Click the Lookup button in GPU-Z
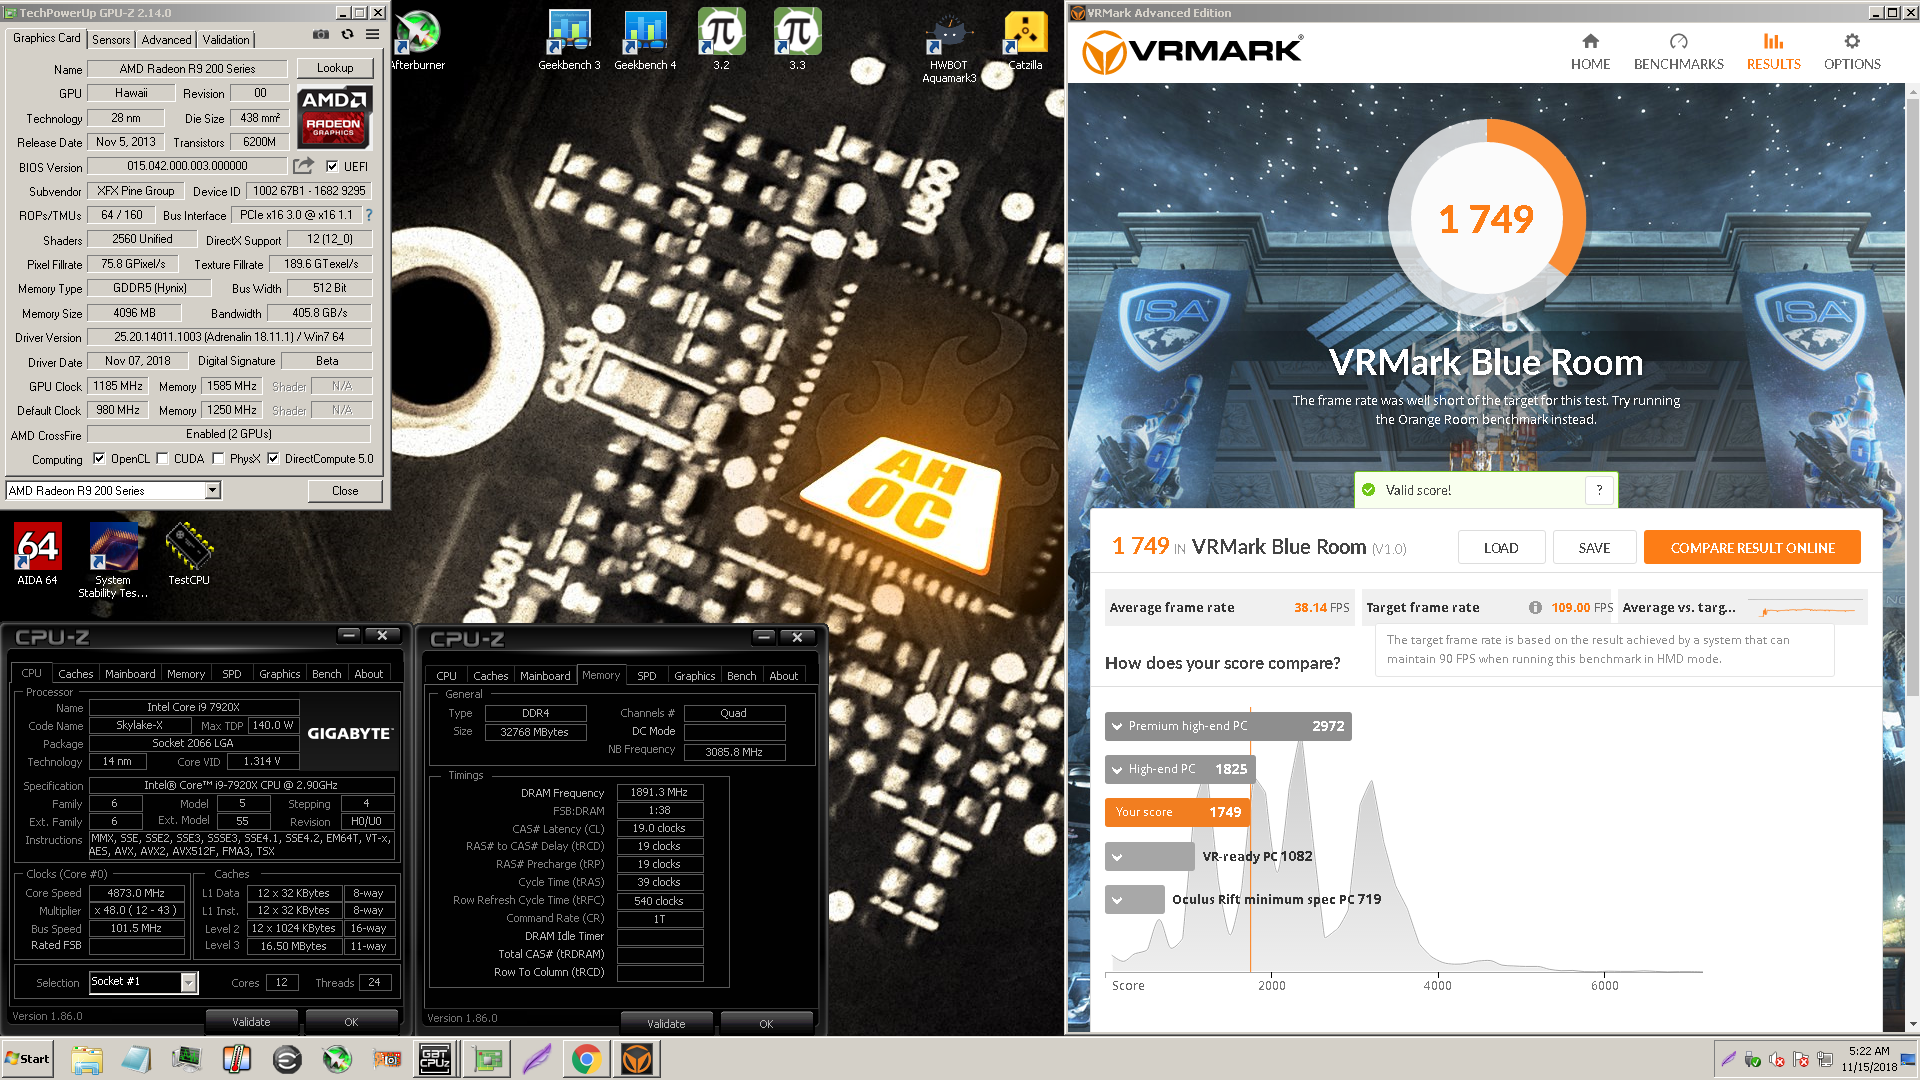 click(335, 68)
